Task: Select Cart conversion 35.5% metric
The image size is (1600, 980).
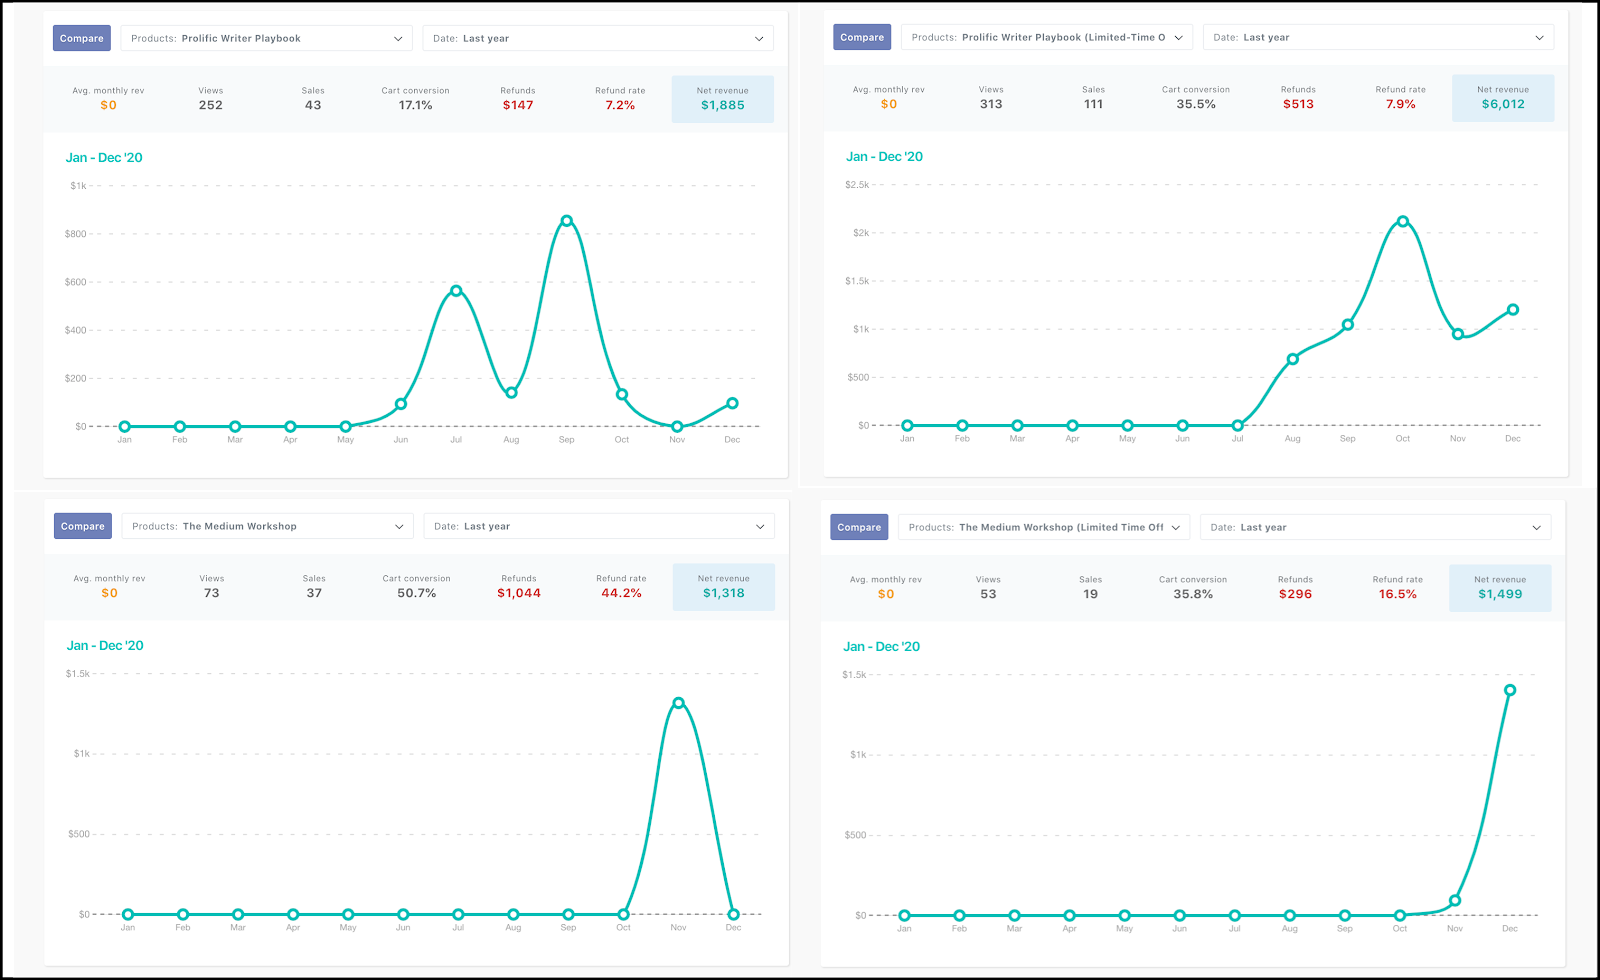Action: pos(1196,98)
